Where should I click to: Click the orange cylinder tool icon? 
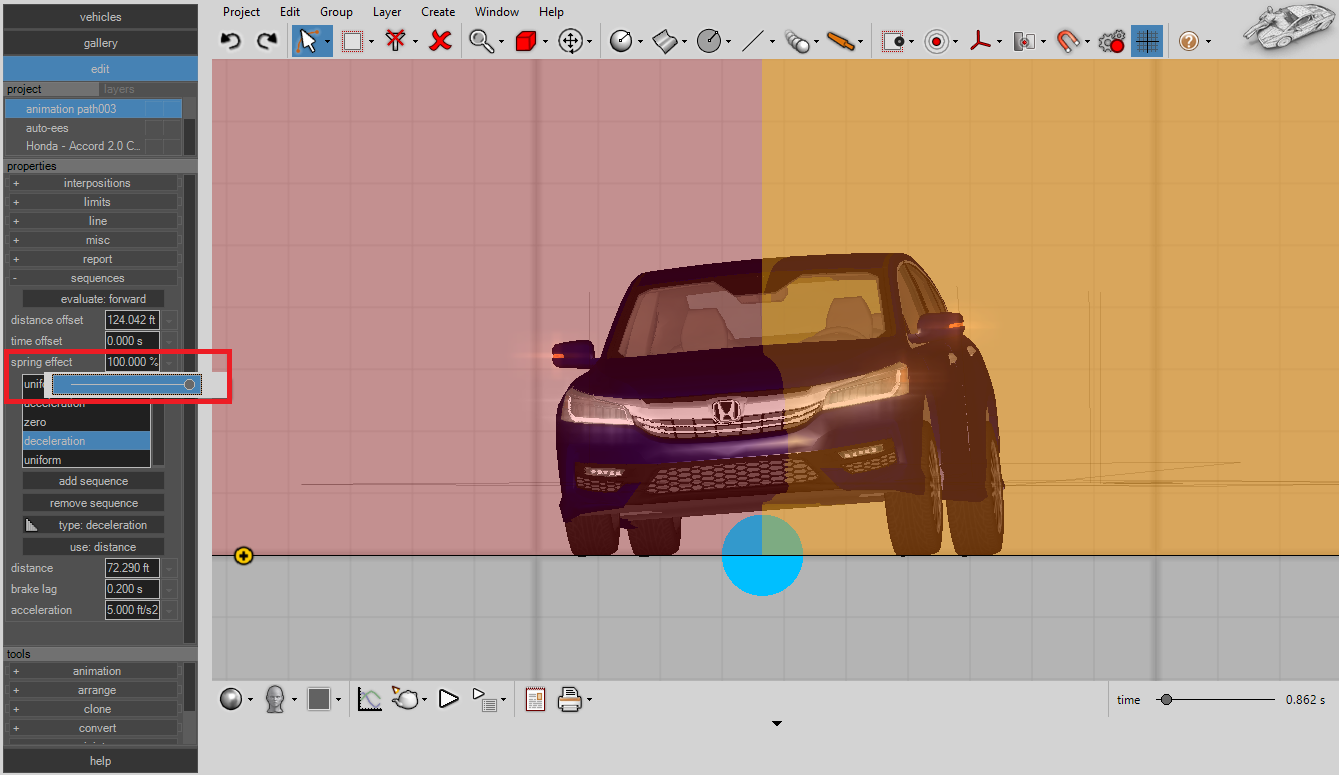842,41
